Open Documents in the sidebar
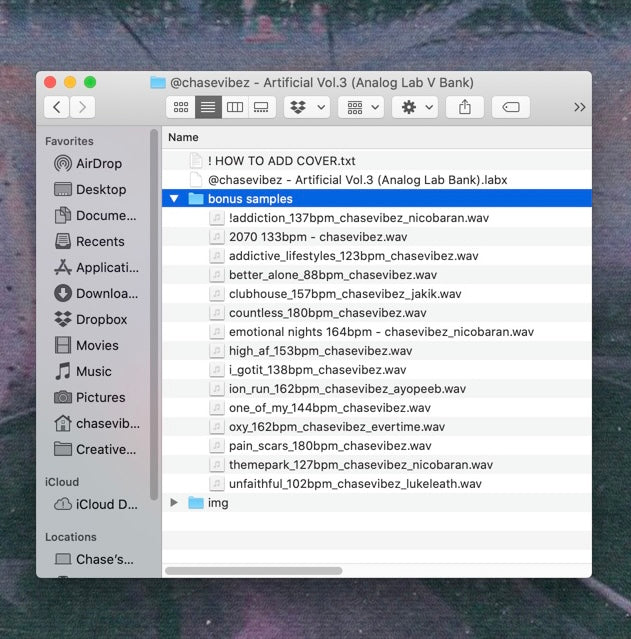 [x=95, y=216]
